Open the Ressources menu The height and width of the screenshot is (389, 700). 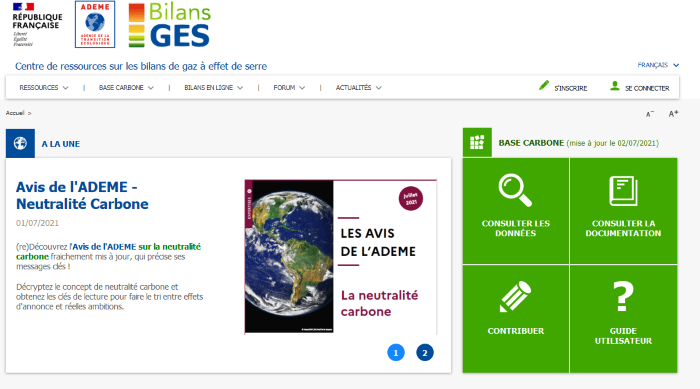point(44,88)
